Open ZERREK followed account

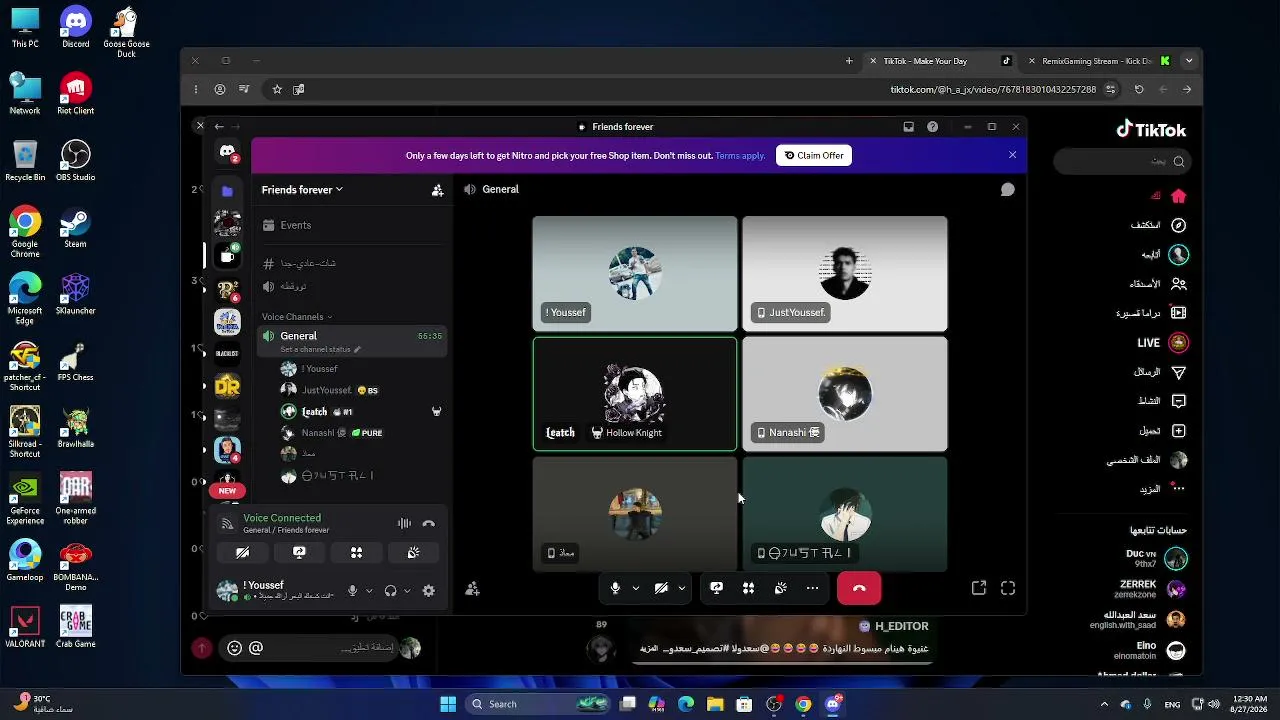coord(1151,589)
